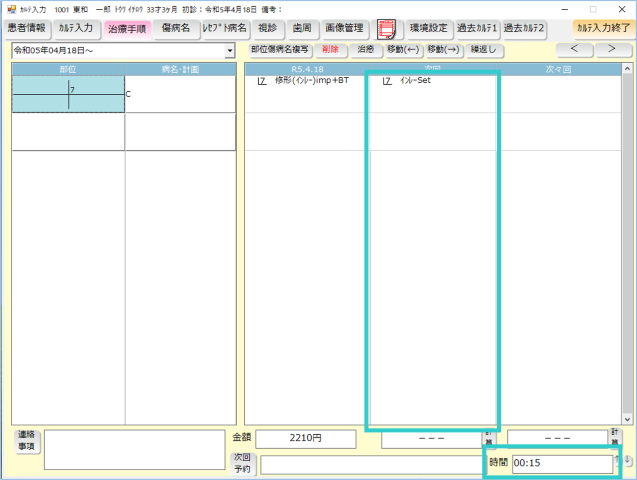The height and width of the screenshot is (480, 637).
Task: Switch to the 患者情報 tab
Action: (x=26, y=29)
